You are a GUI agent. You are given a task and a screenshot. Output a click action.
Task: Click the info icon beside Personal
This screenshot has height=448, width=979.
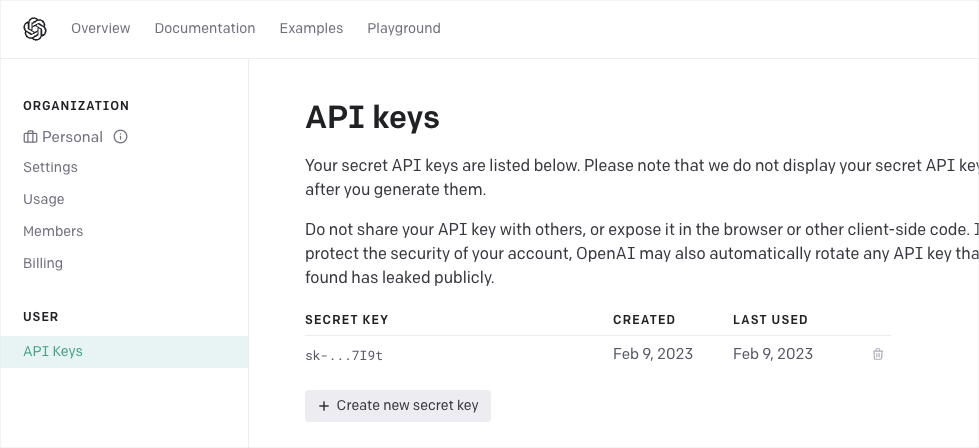tap(121, 137)
